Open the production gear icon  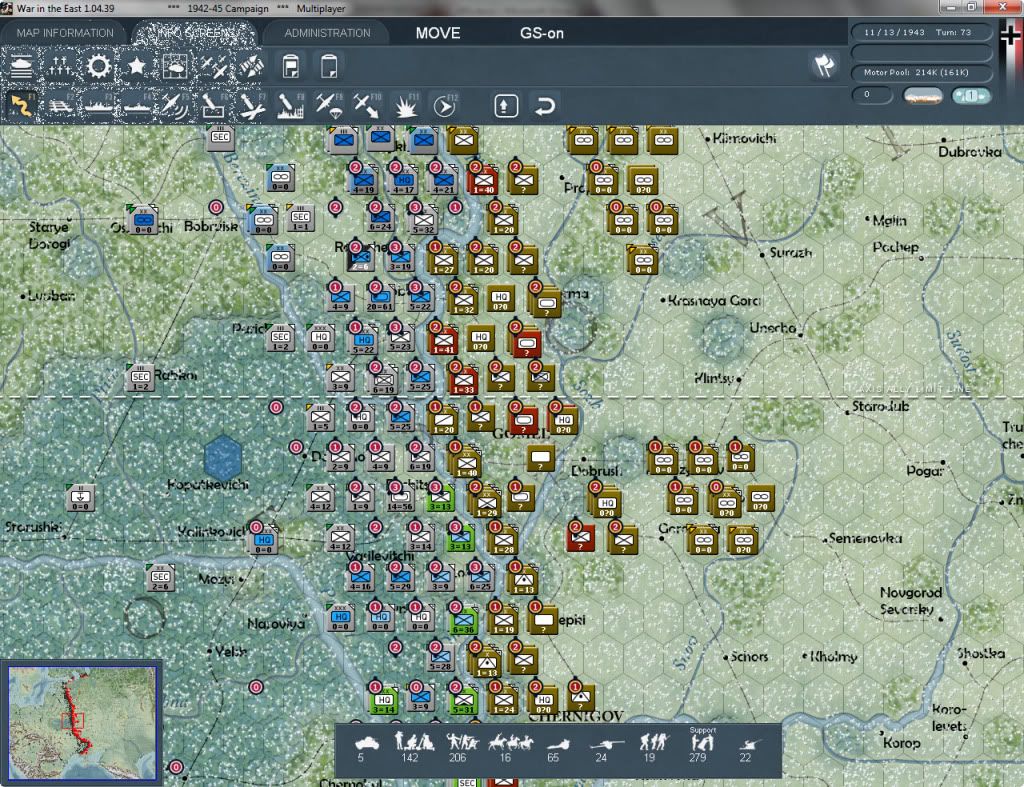[x=99, y=66]
